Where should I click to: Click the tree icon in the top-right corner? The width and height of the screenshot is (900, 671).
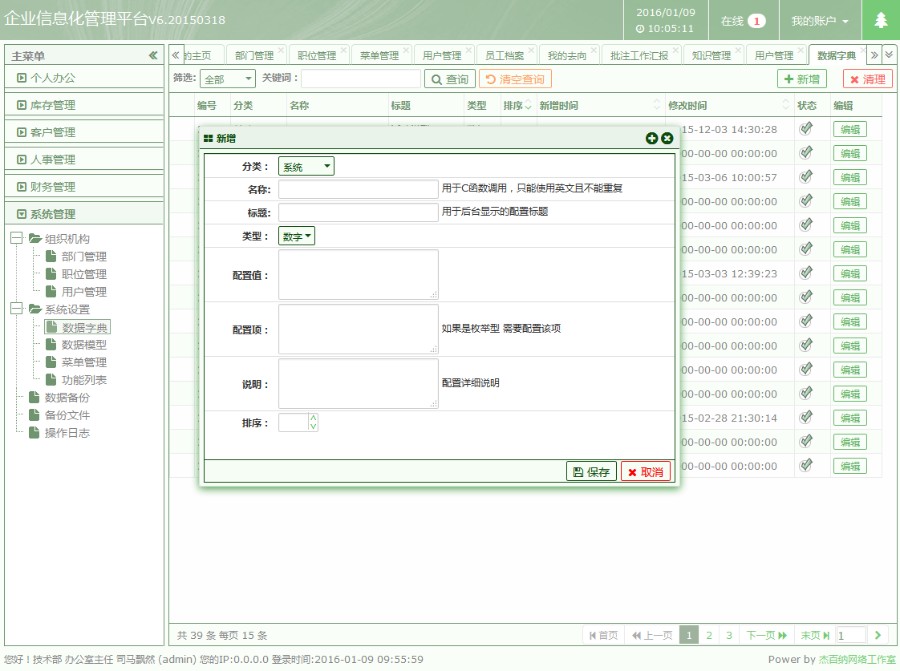tap(882, 18)
